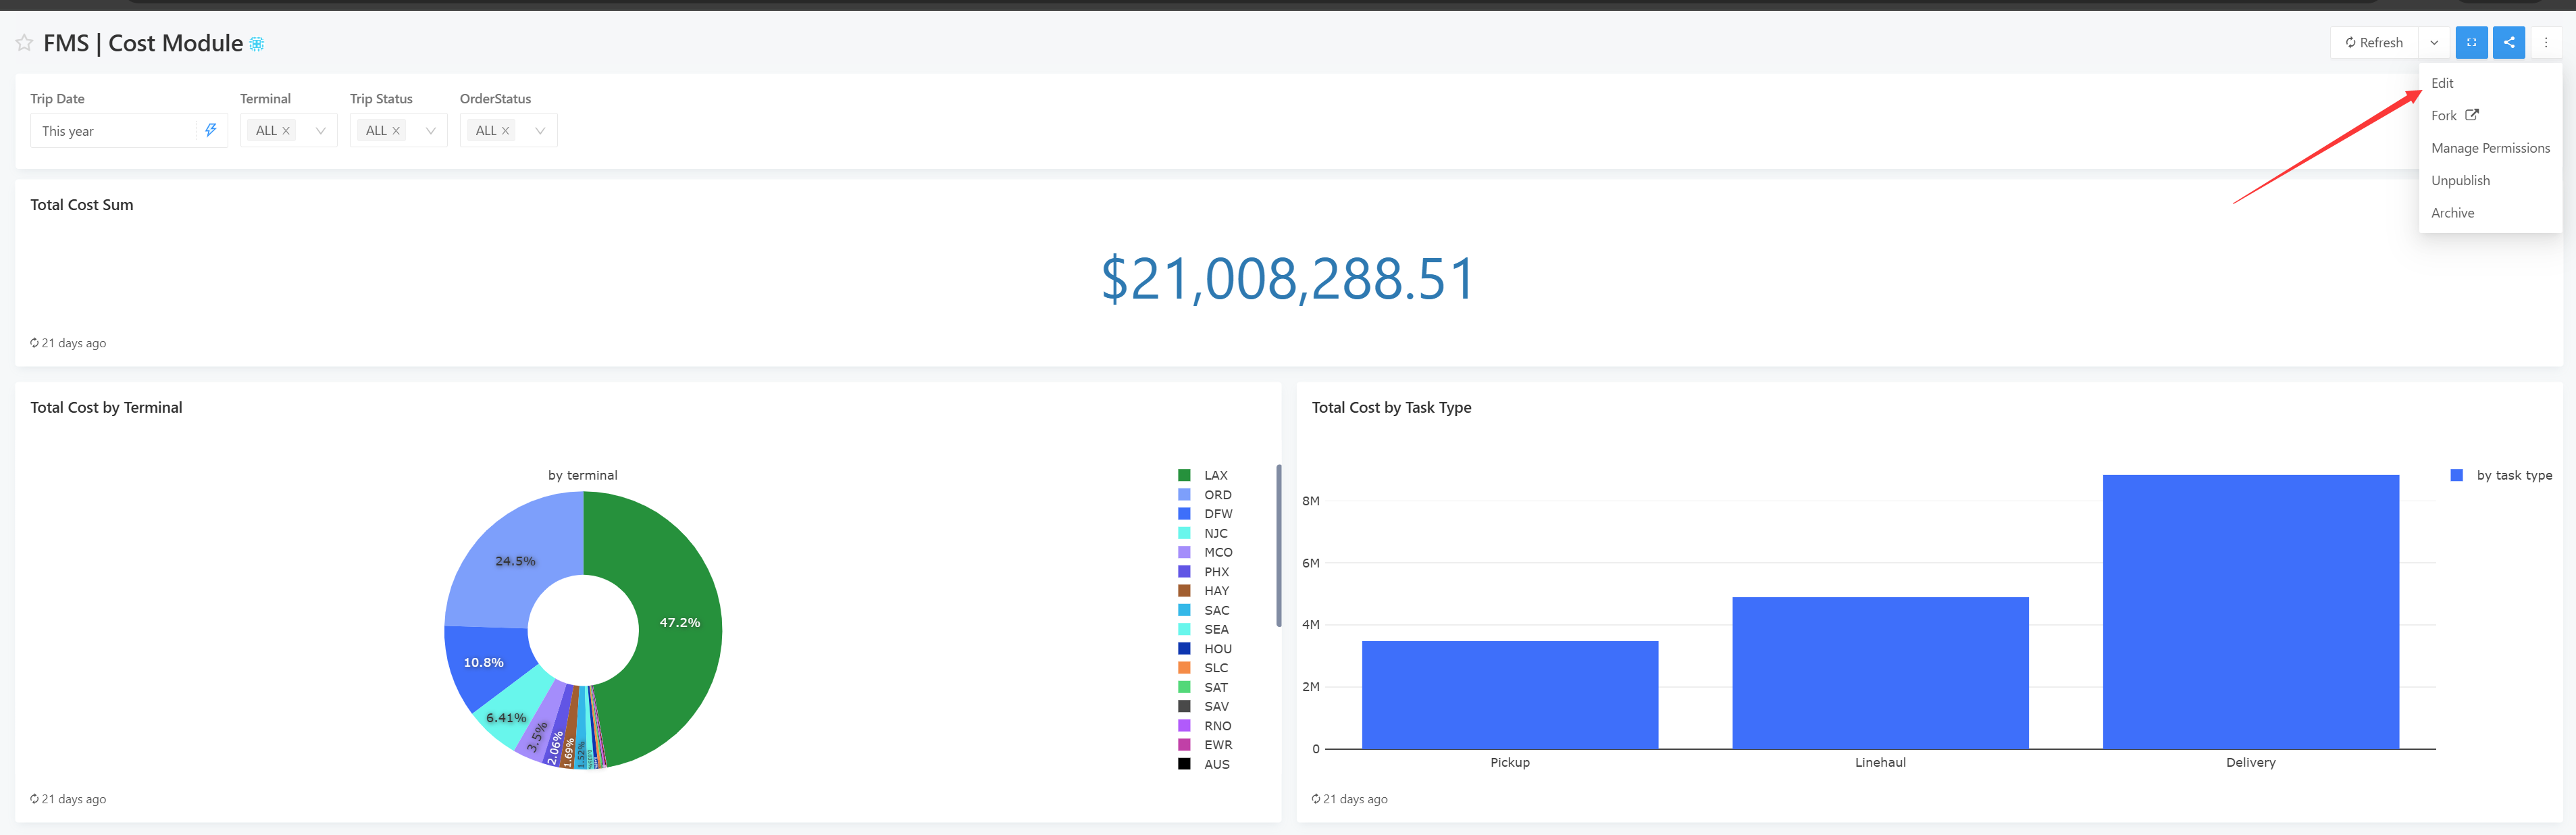The width and height of the screenshot is (2576, 835).
Task: Expand the Terminal filter dropdown
Action: click(320, 131)
